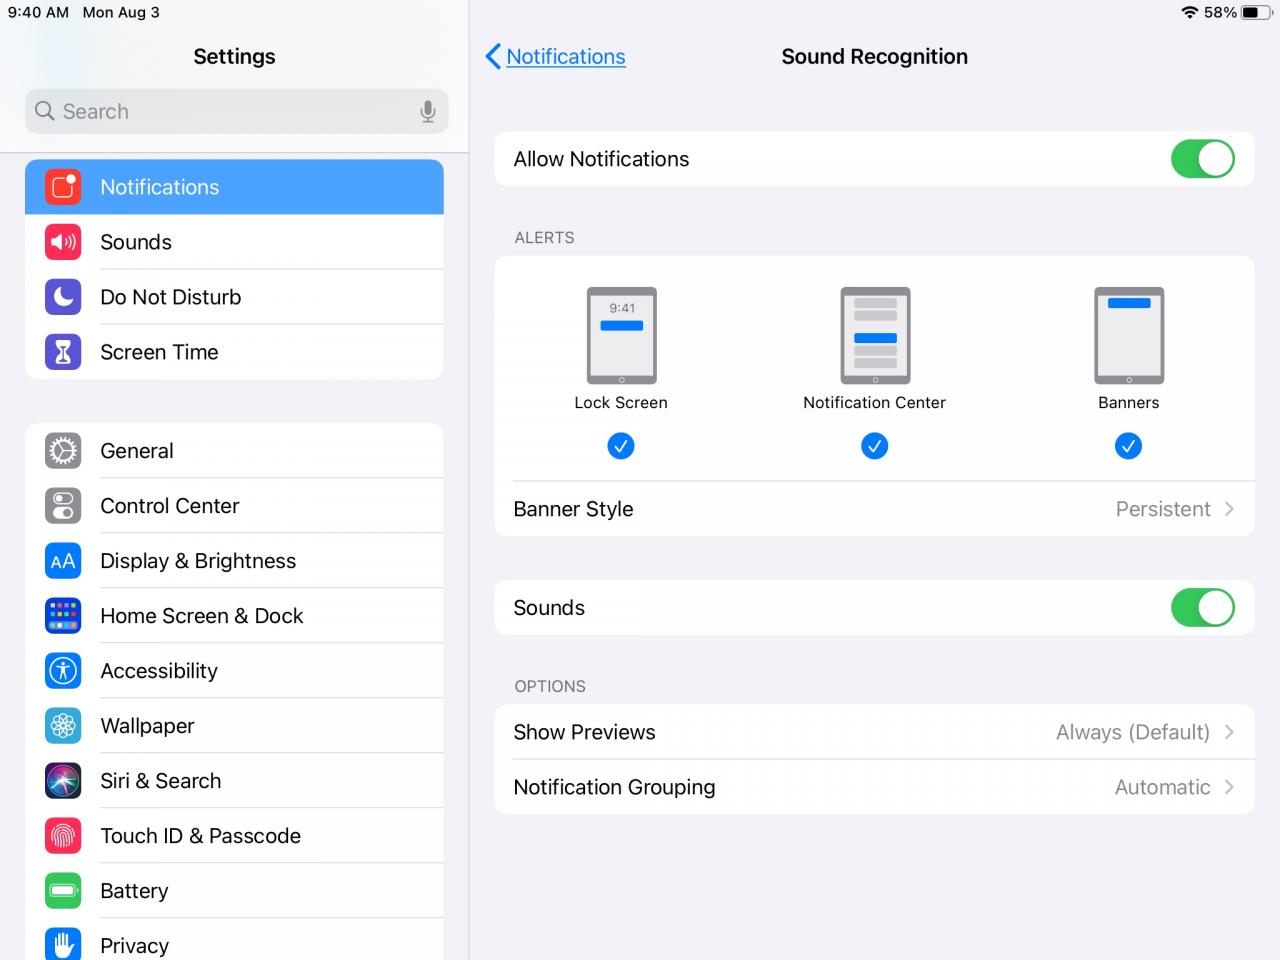This screenshot has width=1280, height=960.
Task: Open Accessibility settings
Action: click(x=234, y=671)
